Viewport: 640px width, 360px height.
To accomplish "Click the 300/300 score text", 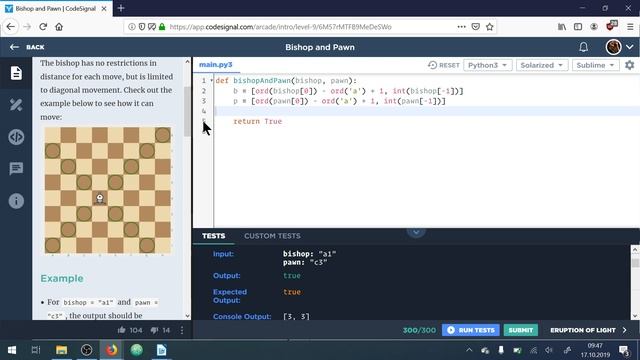I will (x=419, y=330).
